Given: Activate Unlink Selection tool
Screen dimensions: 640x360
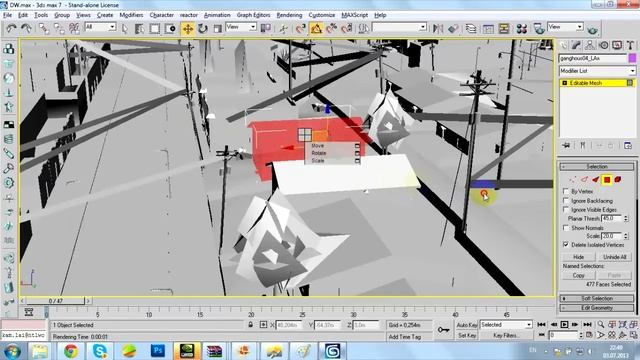Looking at the screenshot, I should coord(59,28).
